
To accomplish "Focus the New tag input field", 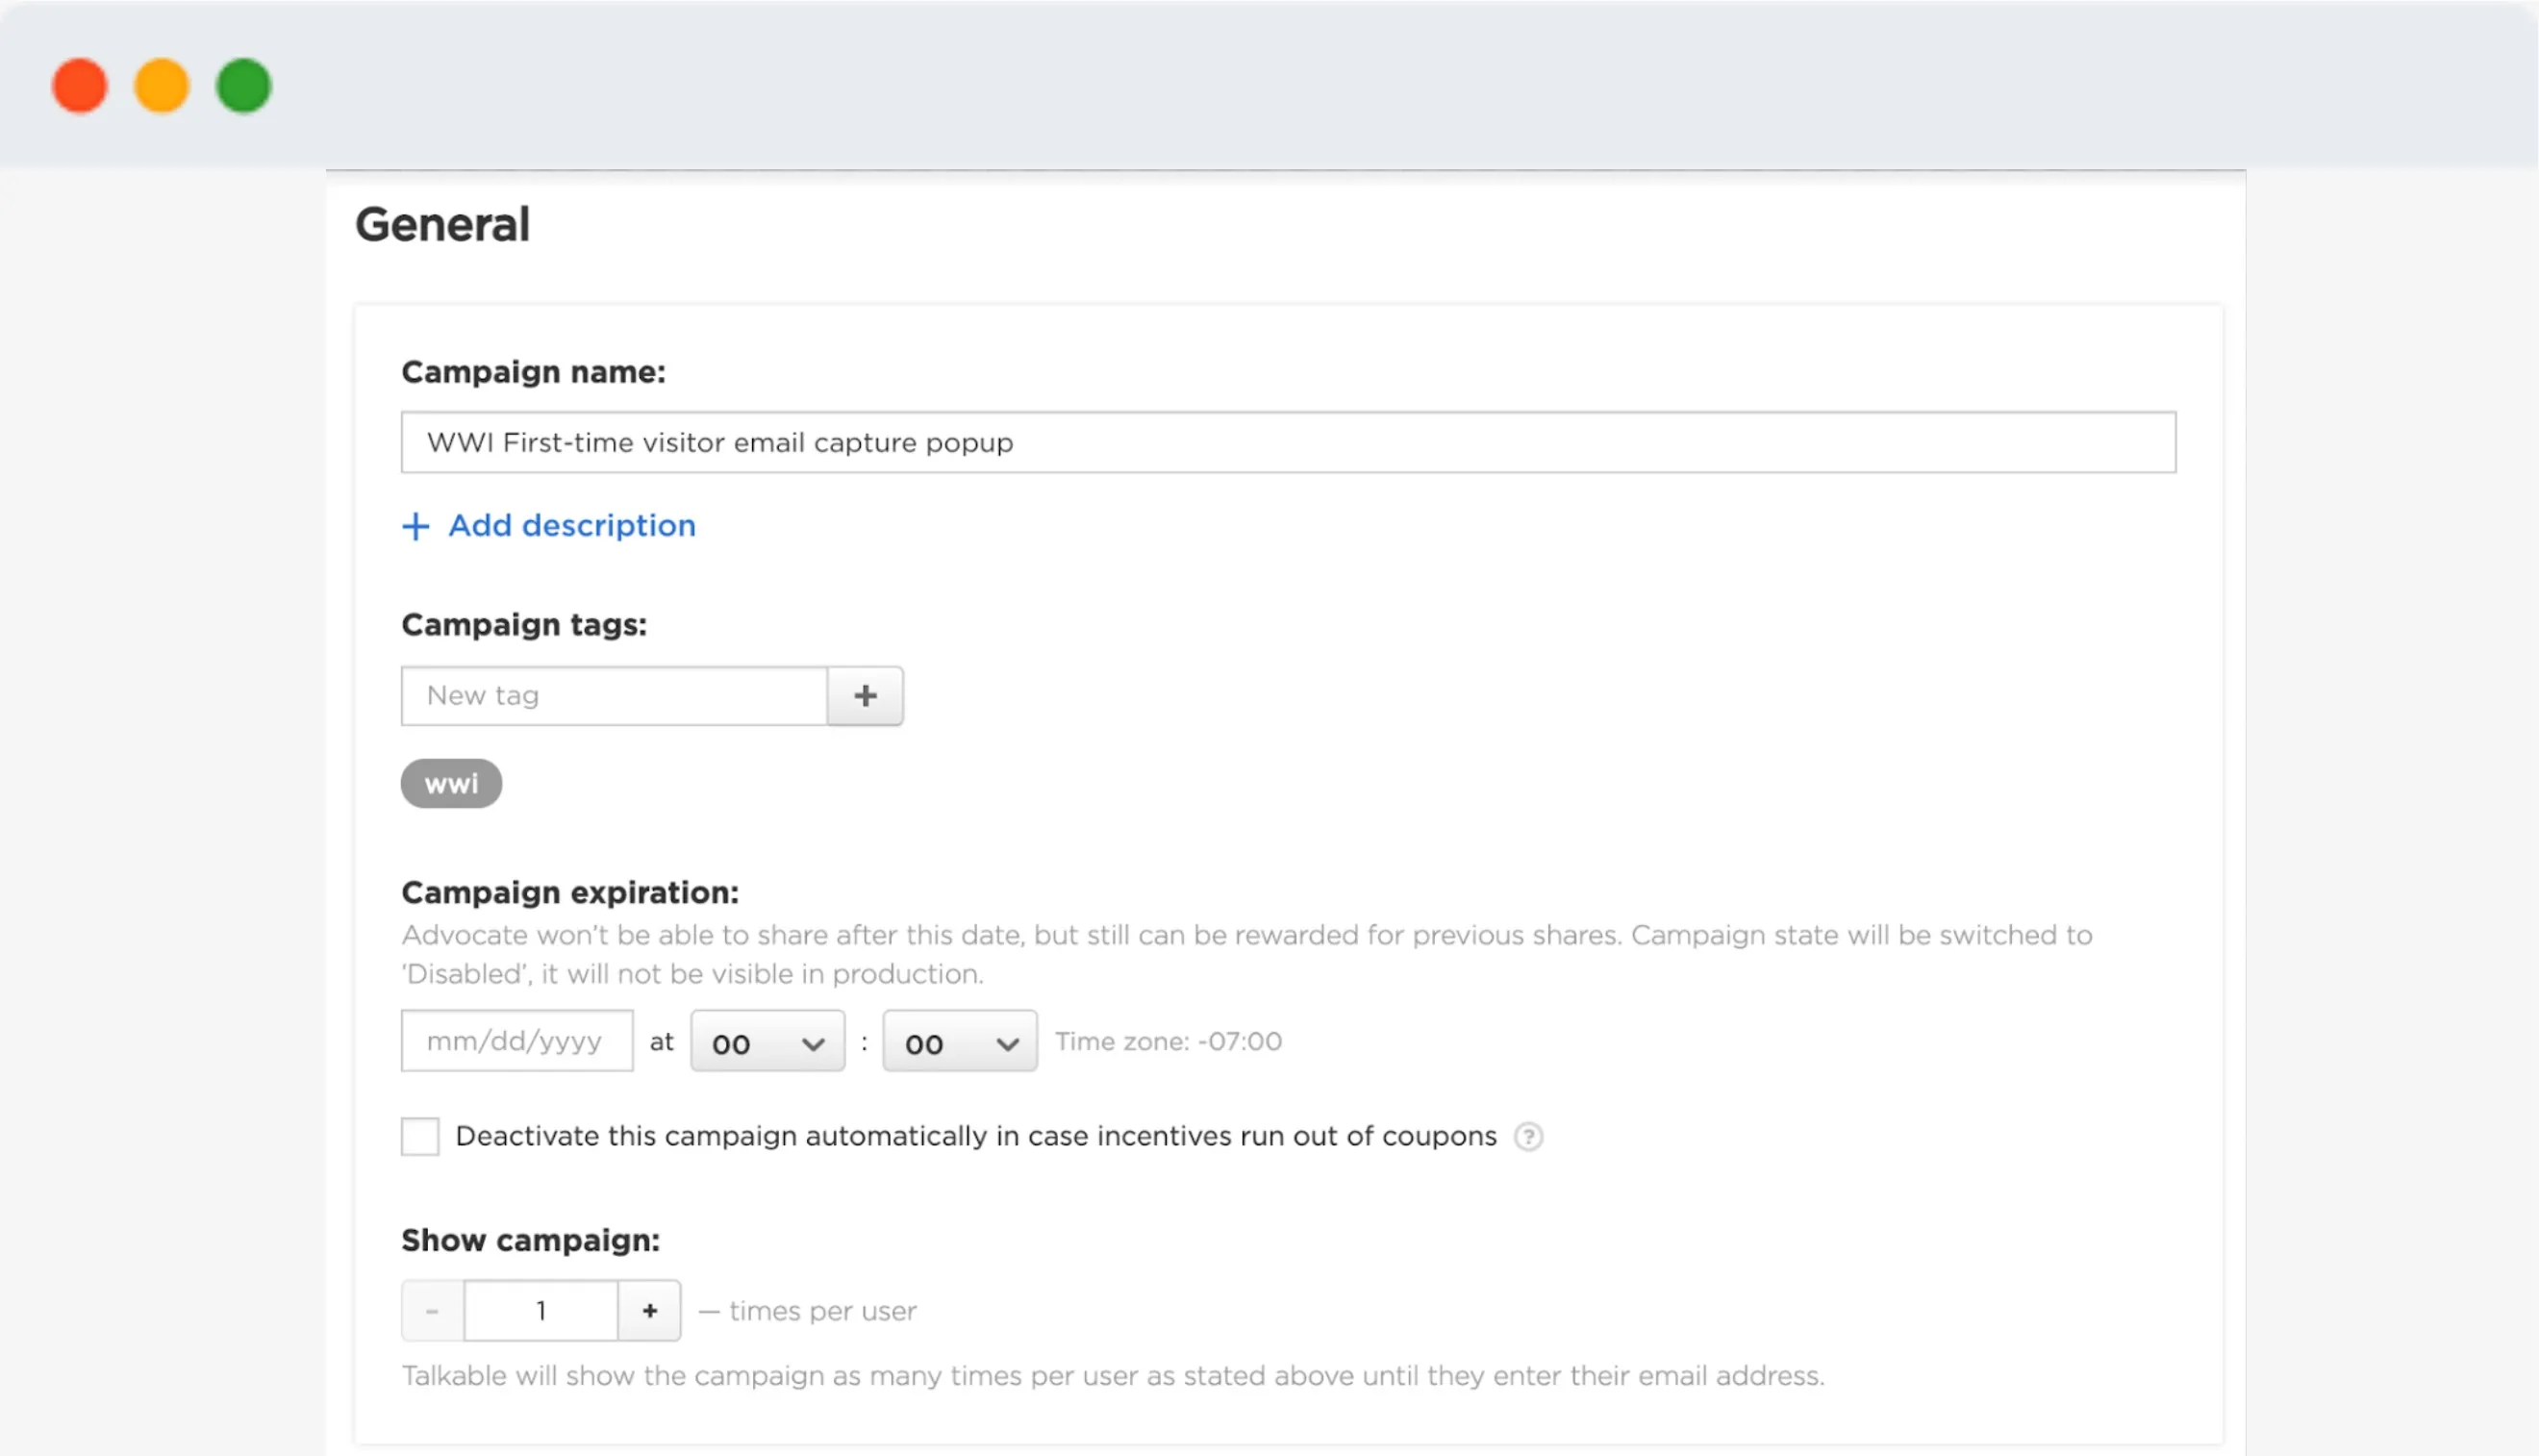I will coord(614,695).
